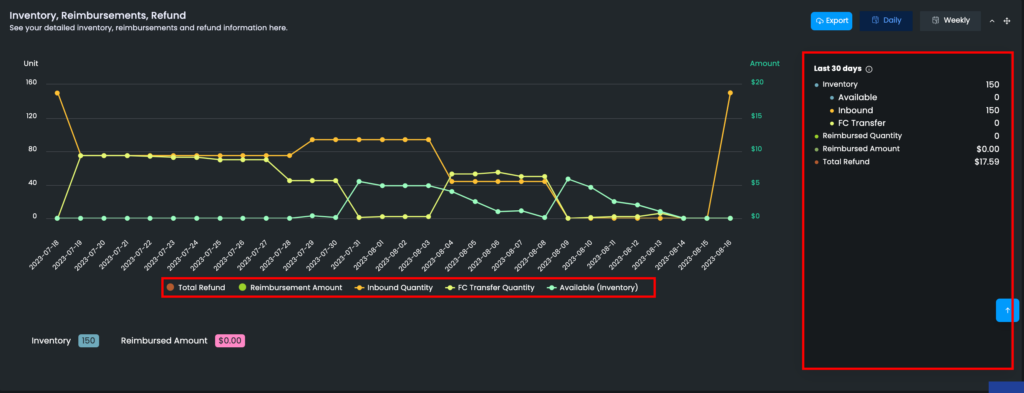This screenshot has height=393, width=1024.
Task: Click the info icon beside Last 30 days
Action: [x=869, y=69]
